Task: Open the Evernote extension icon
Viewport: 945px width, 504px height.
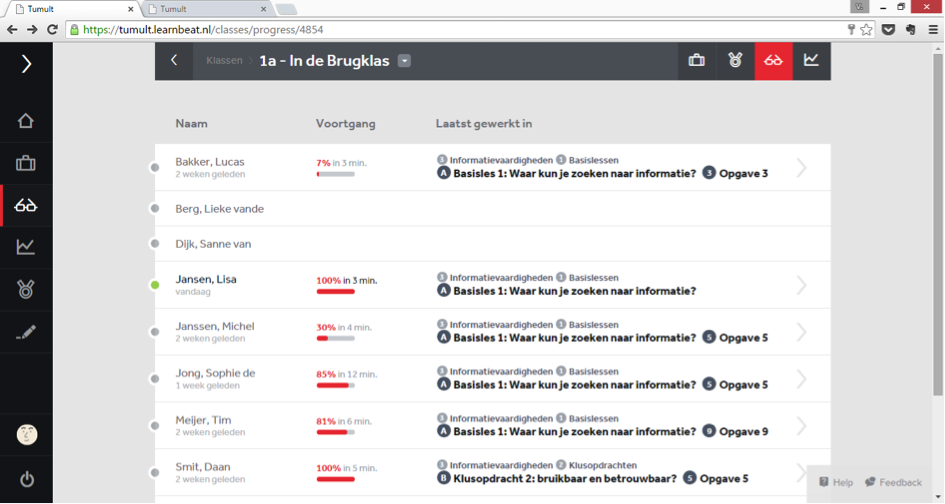Action: tap(911, 30)
